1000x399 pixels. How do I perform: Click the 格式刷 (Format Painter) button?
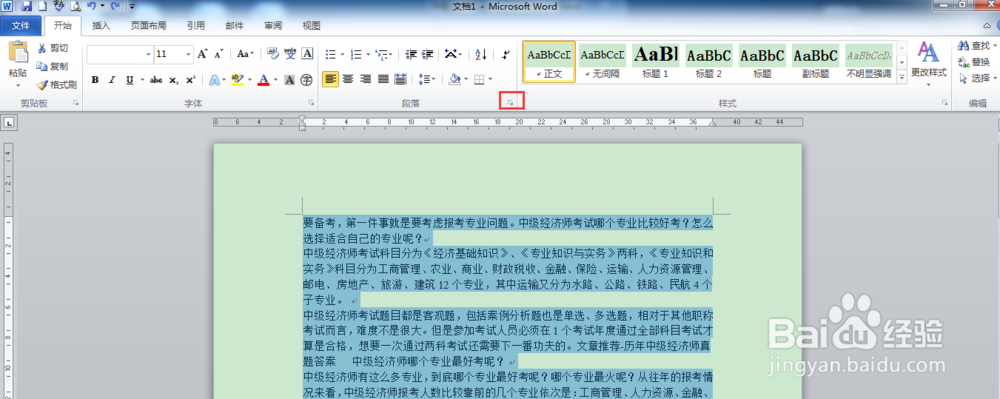(57, 84)
